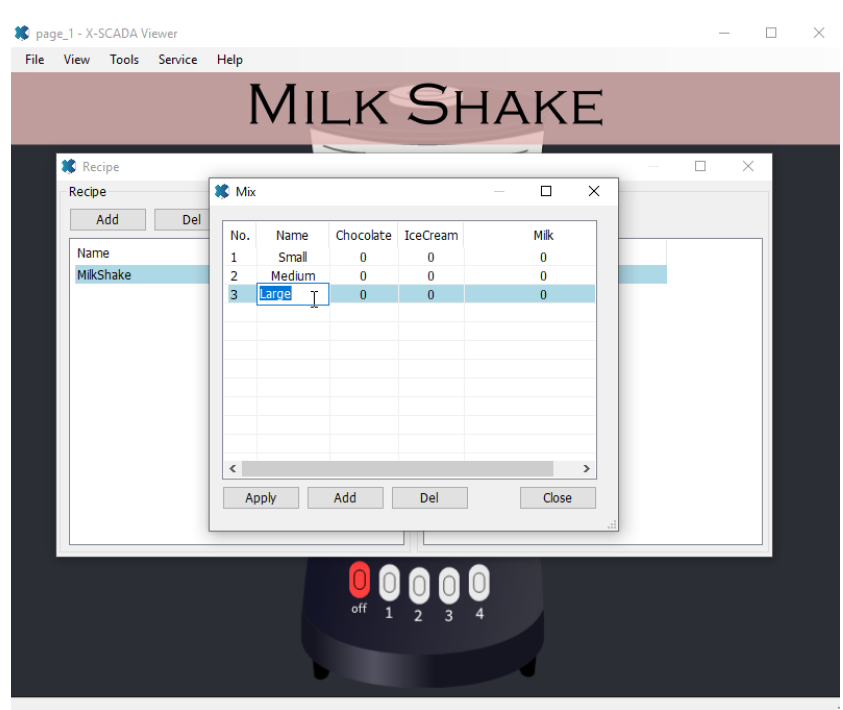The image size is (843, 710).
Task: Select the MilkShake recipe row
Action: pos(142,275)
